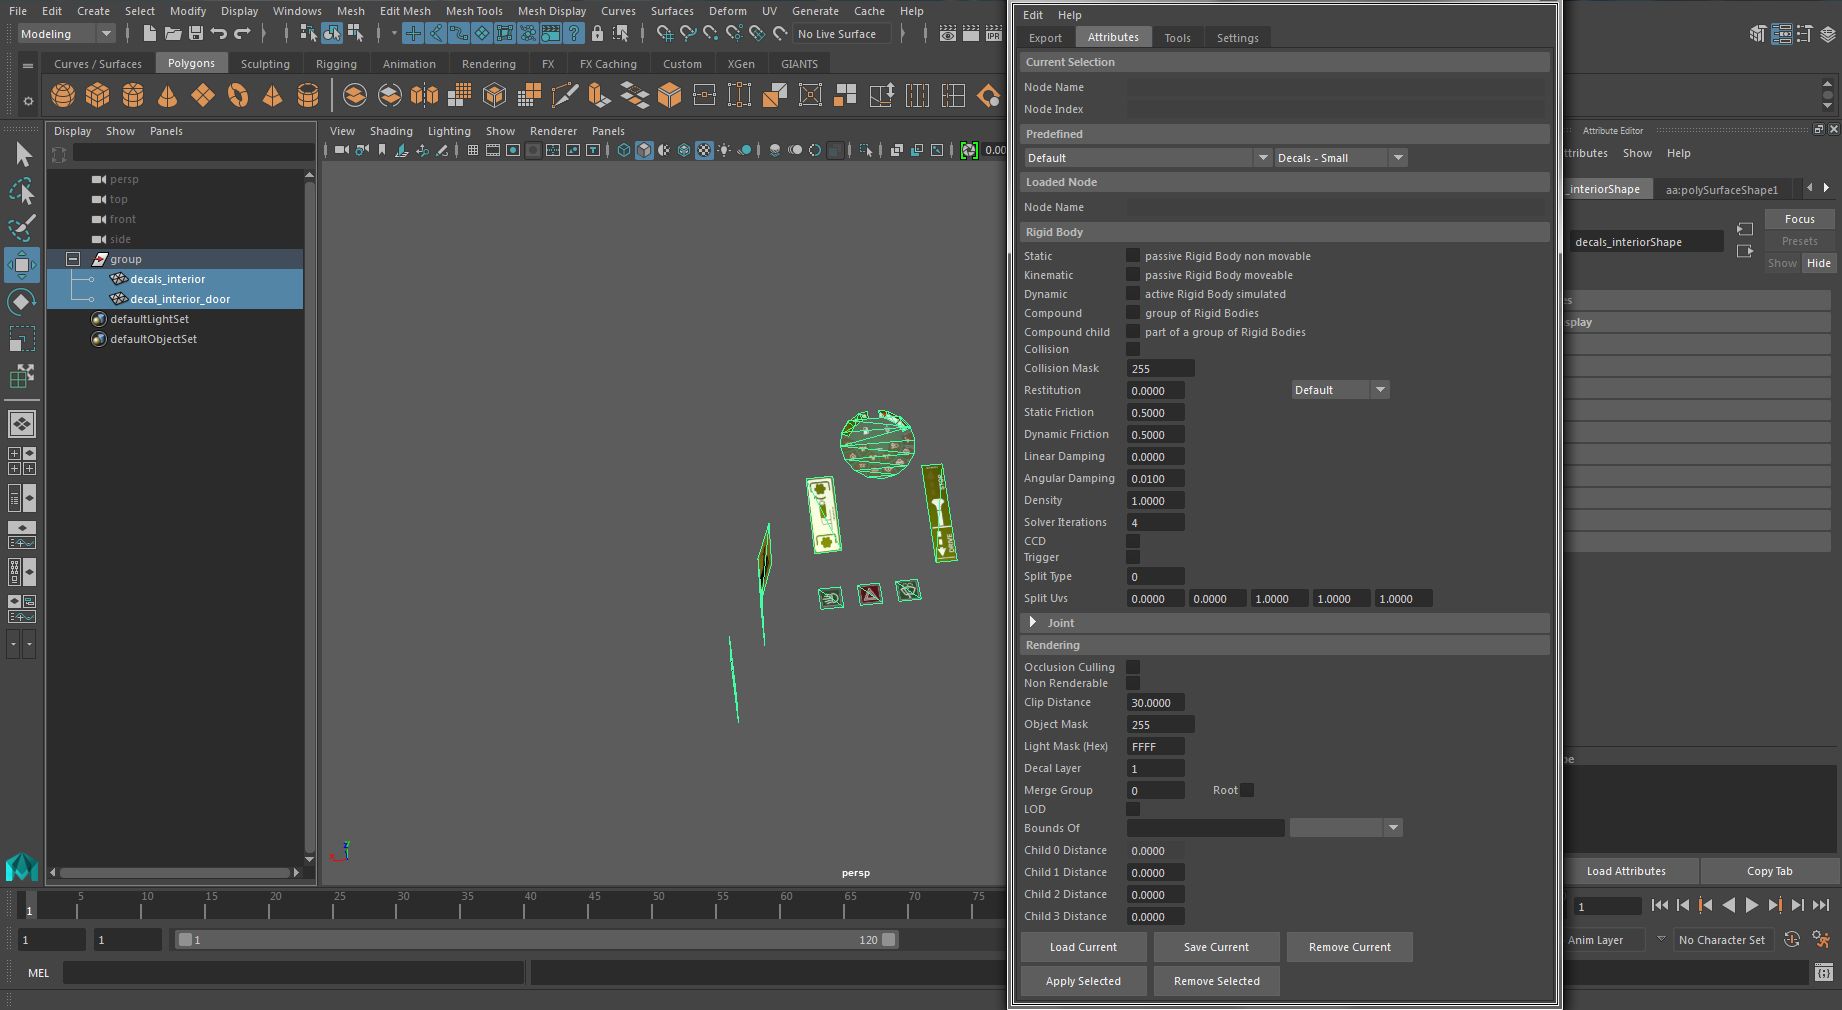Image resolution: width=1842 pixels, height=1010 pixels.
Task: Toggle the Occlusion Culling checkbox
Action: (1133, 667)
